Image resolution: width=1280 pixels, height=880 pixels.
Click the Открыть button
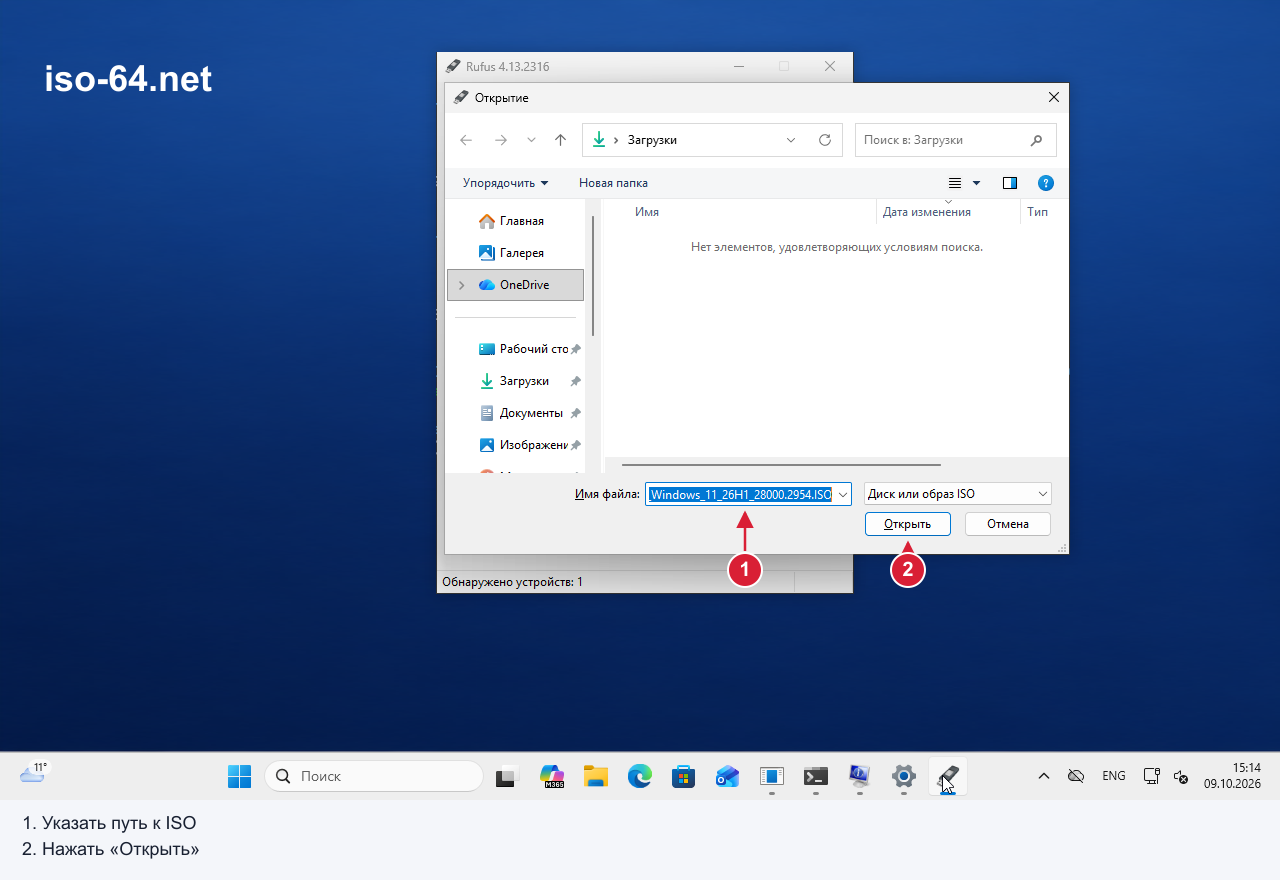click(x=907, y=524)
